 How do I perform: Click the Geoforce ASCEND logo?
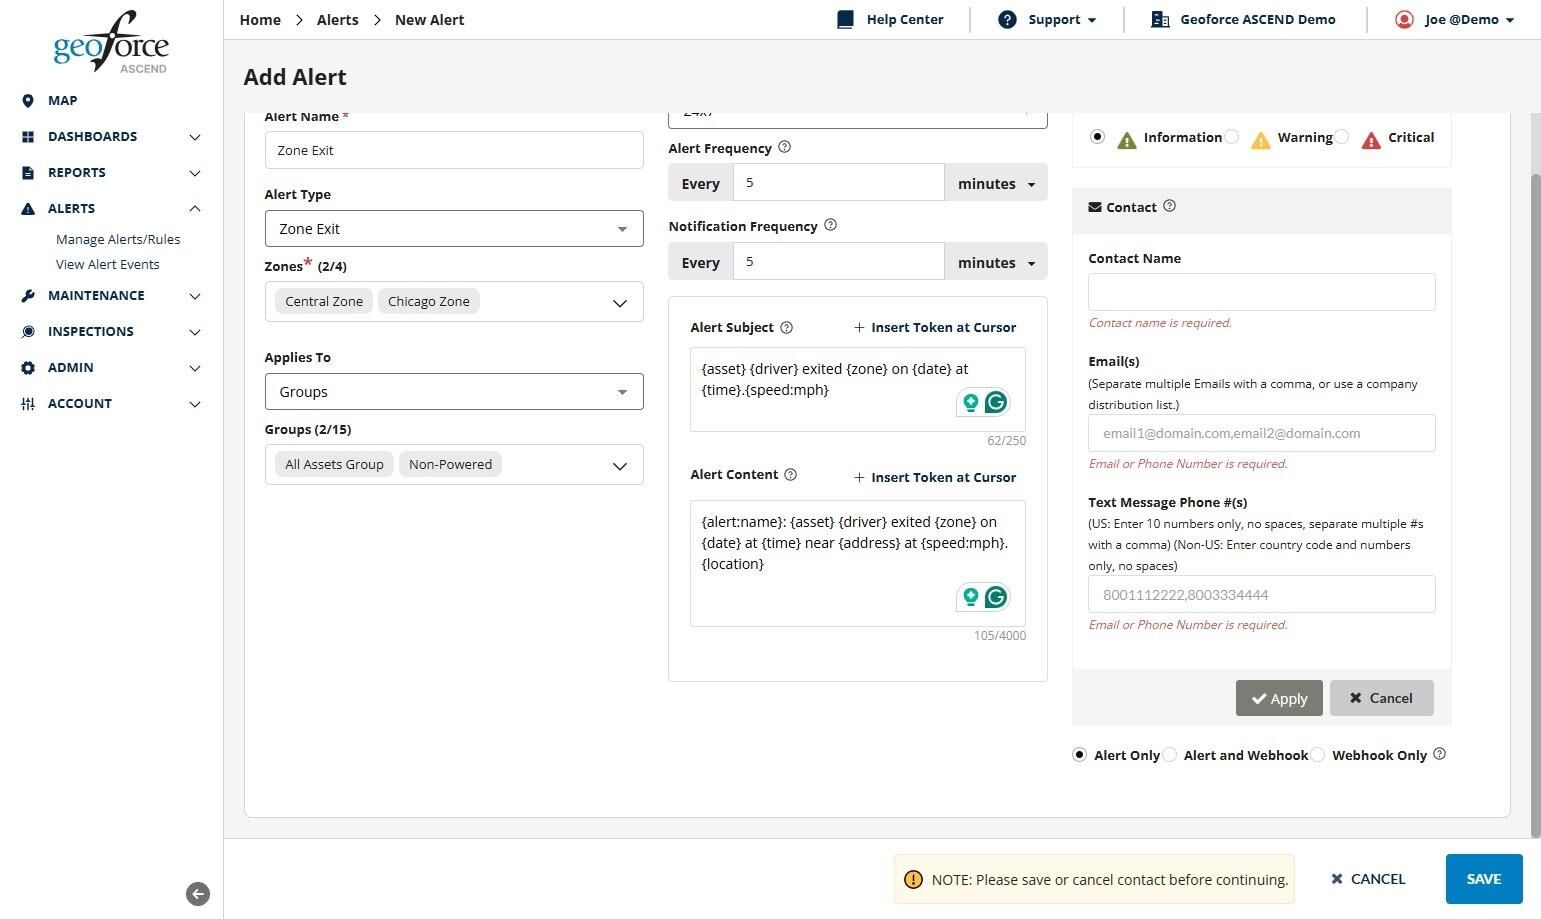pyautogui.click(x=111, y=42)
